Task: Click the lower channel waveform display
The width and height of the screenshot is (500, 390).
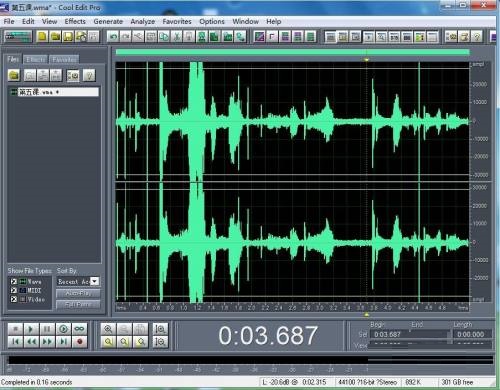Action: 292,242
